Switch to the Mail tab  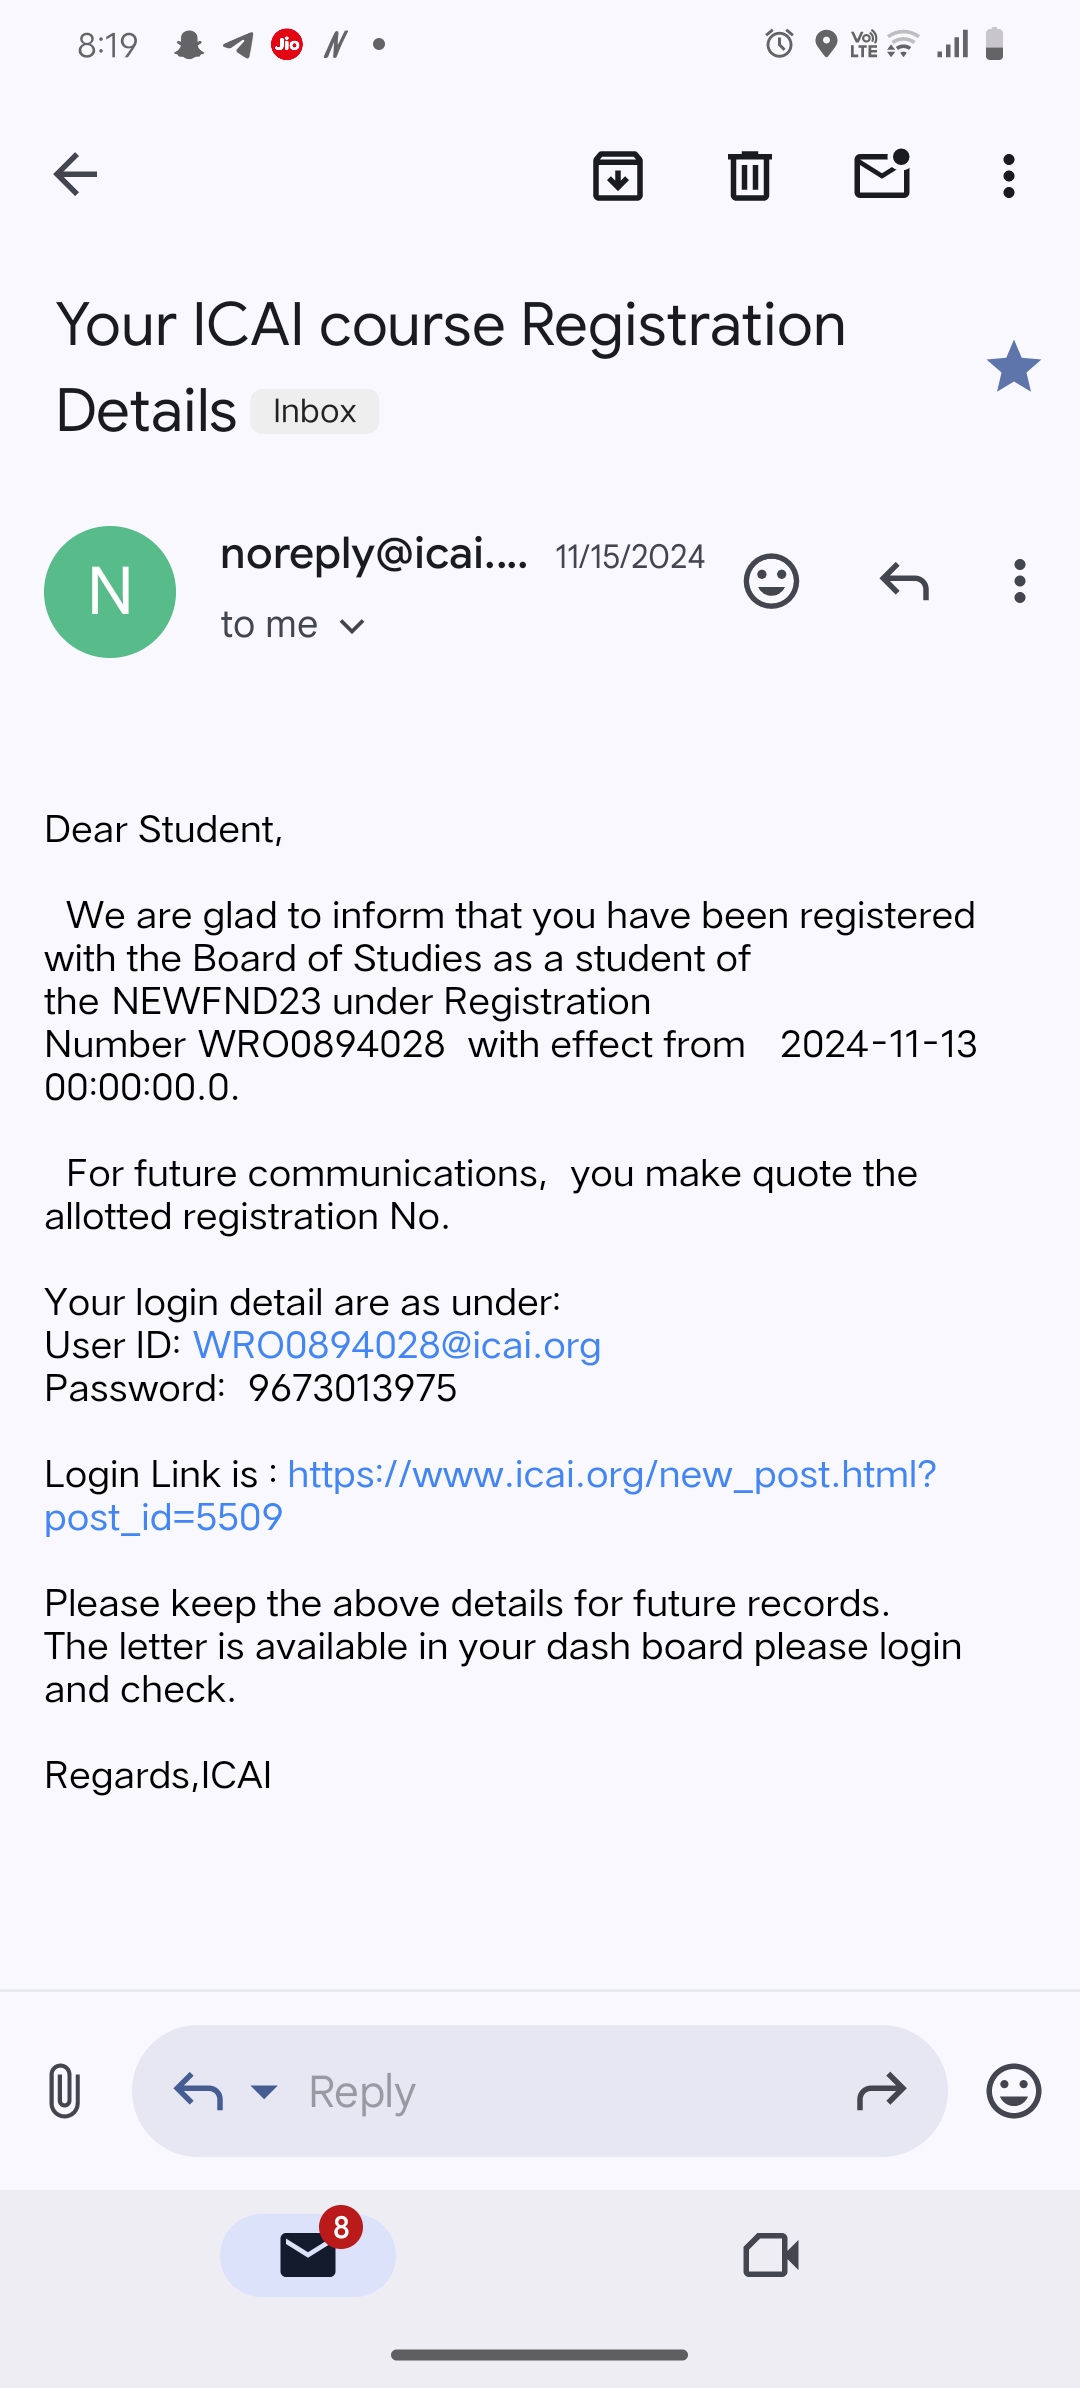pyautogui.click(x=308, y=2255)
